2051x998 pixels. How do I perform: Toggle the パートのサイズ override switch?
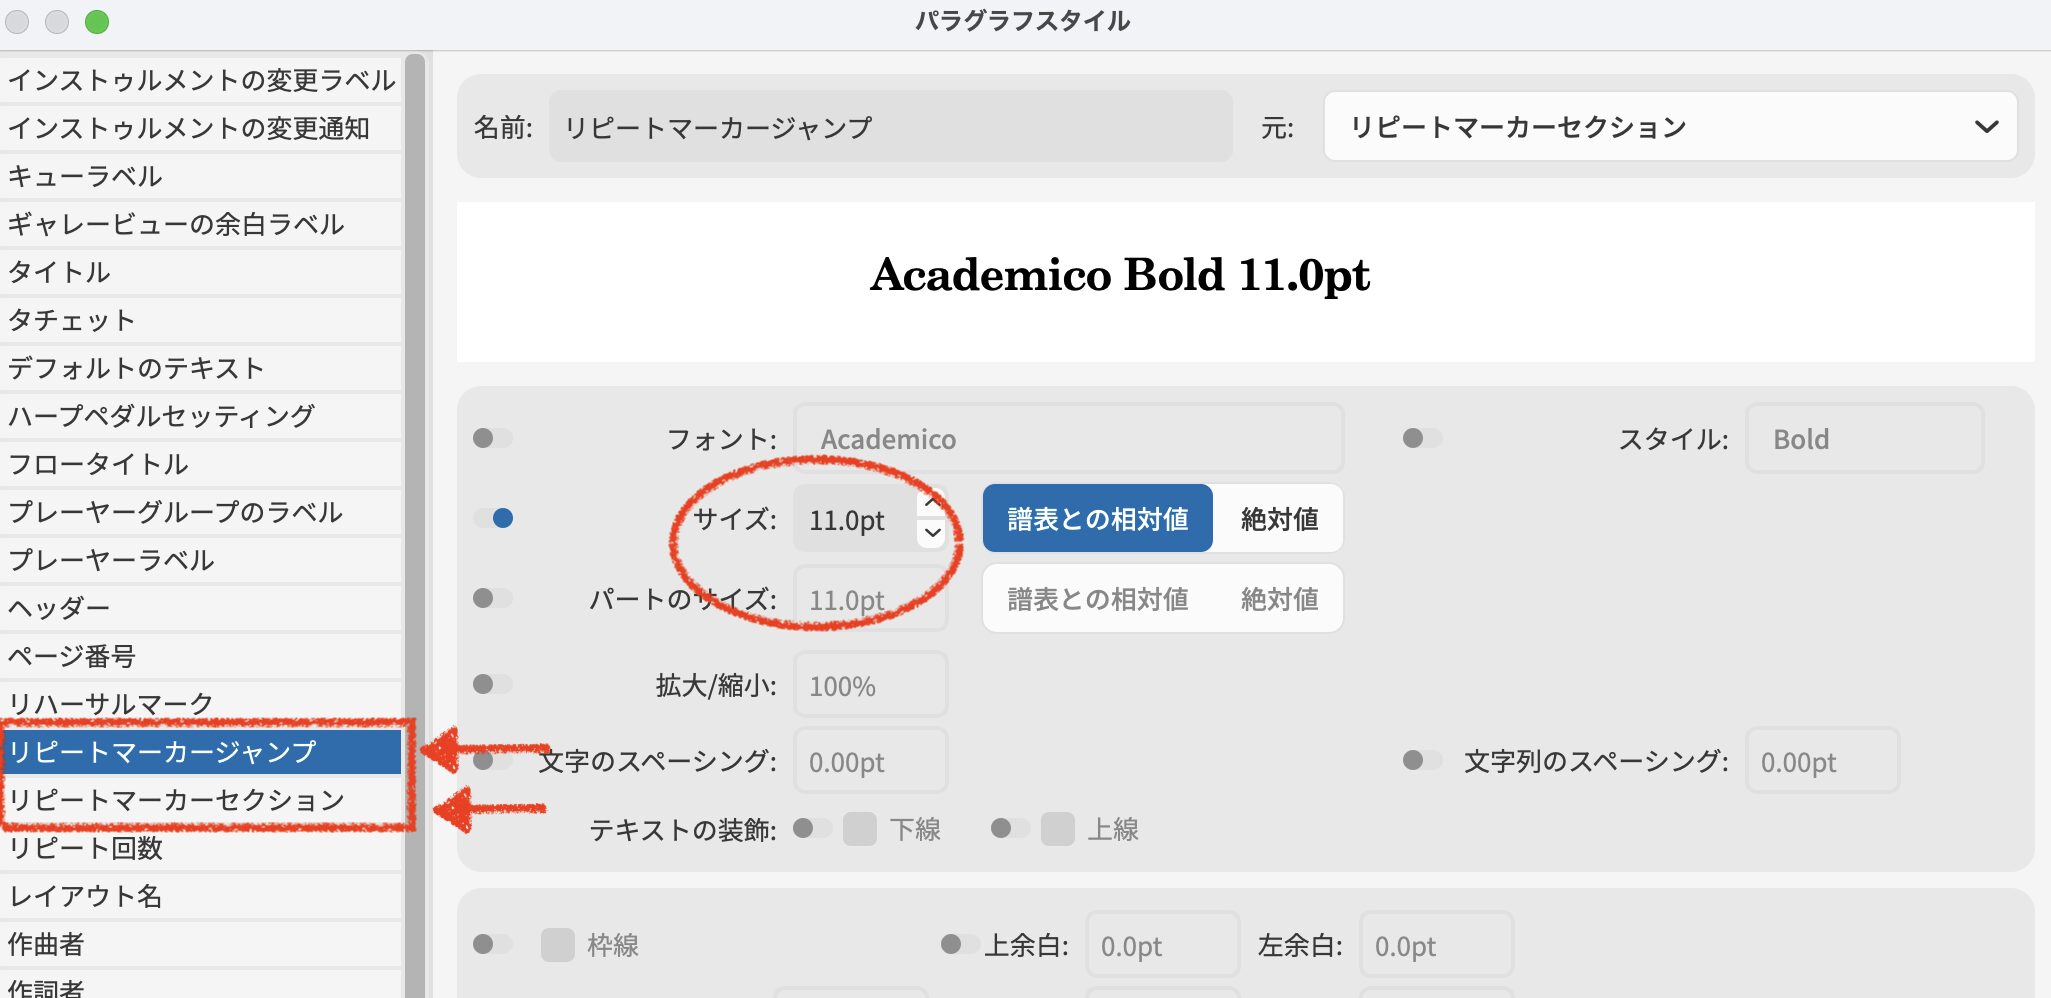point(492,598)
